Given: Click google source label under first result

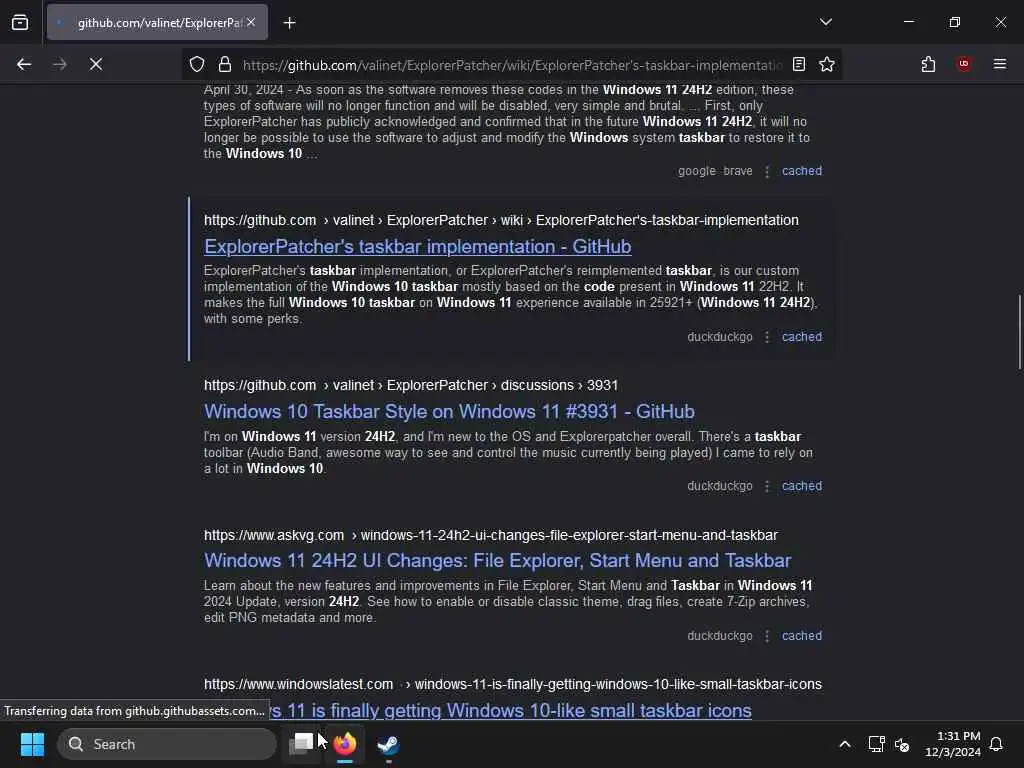Looking at the screenshot, I should [x=696, y=171].
